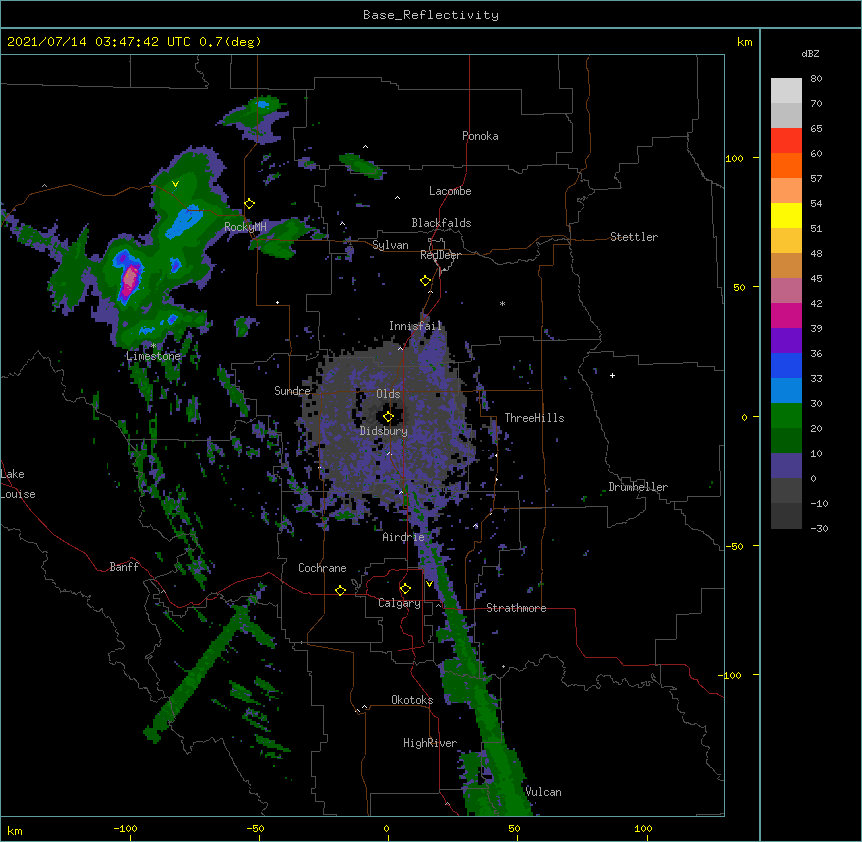Select the purple 36-39 dBZ legend swatch
Viewport: 862px width, 842px height.
[x=786, y=341]
